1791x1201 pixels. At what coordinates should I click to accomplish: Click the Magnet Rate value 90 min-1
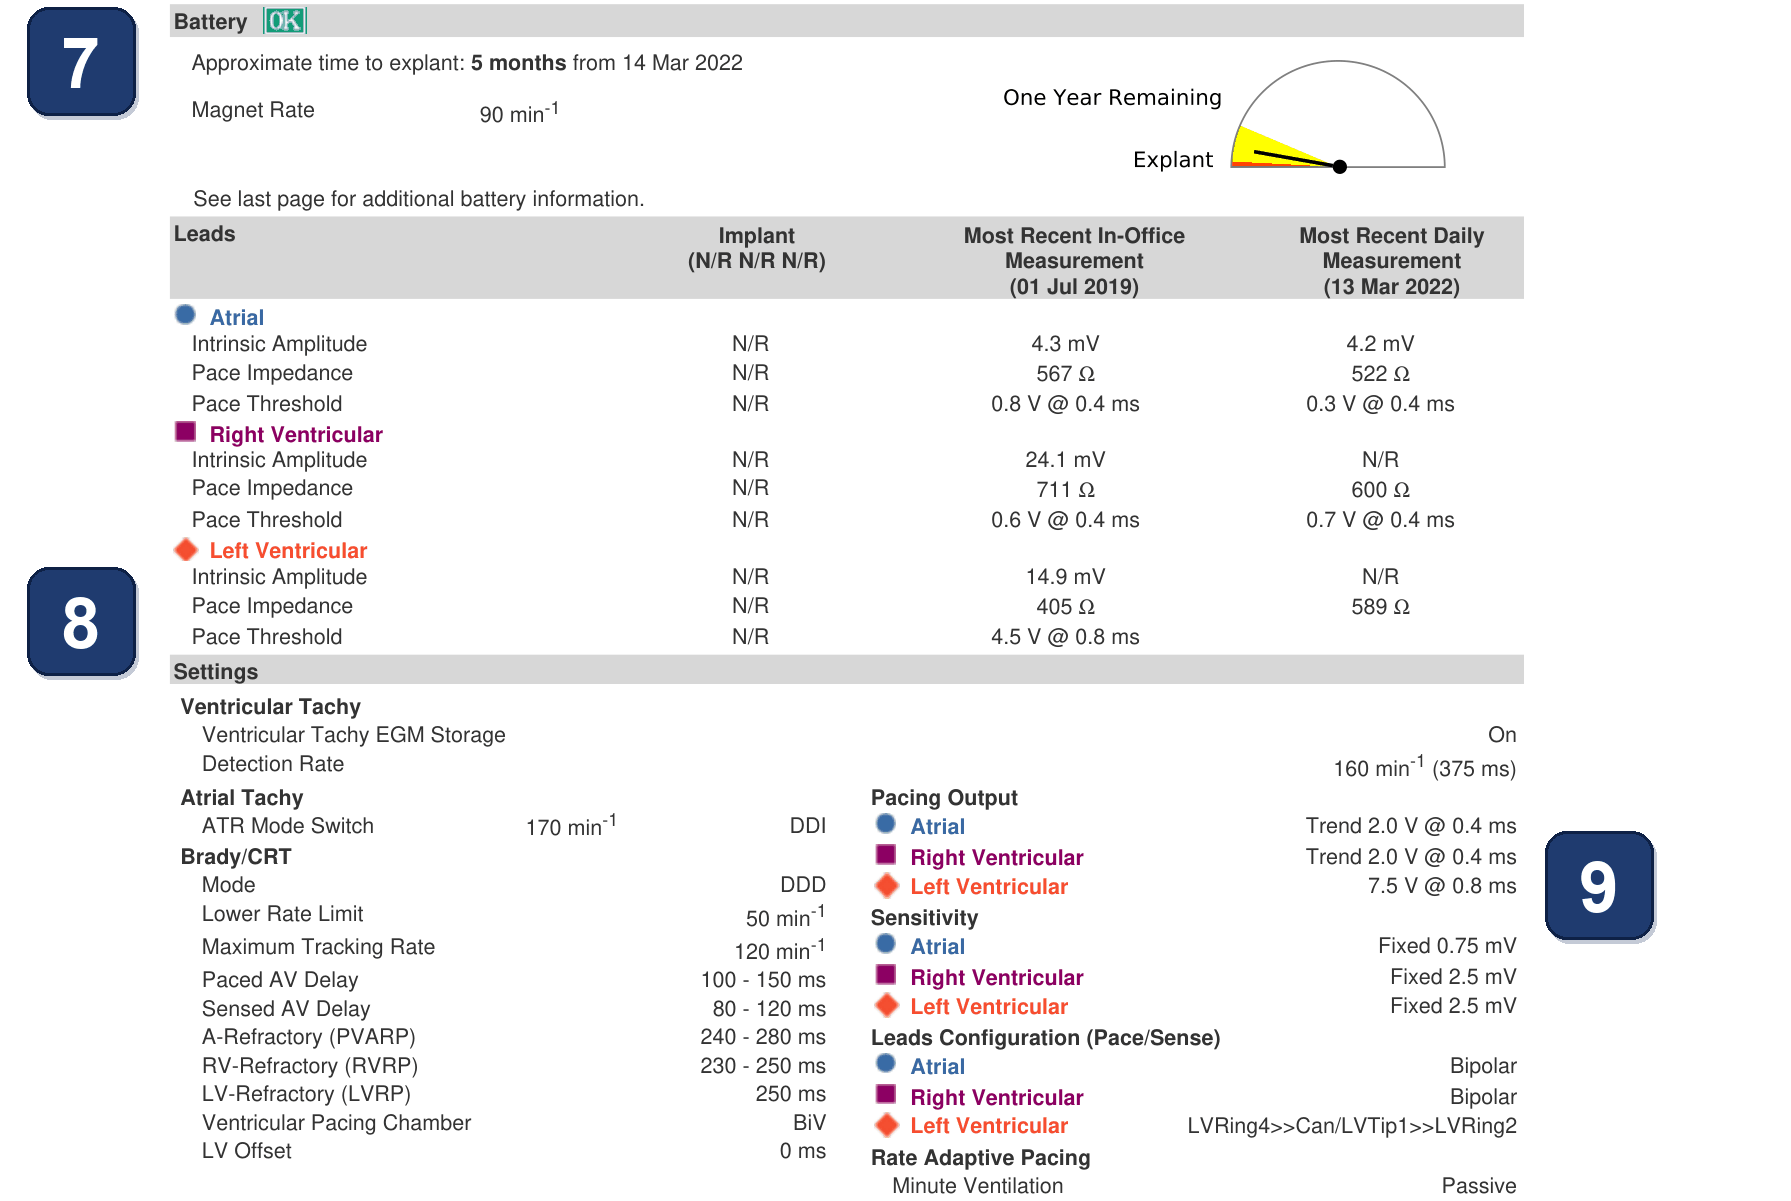[x=519, y=112]
